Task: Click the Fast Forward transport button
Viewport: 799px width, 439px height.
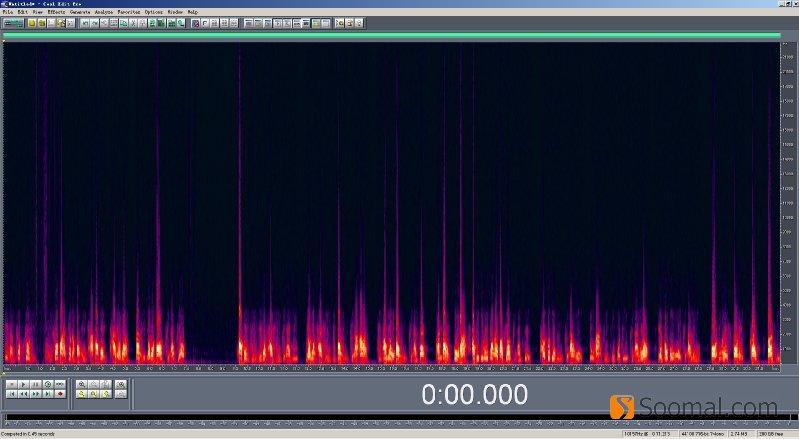Action: tap(35, 394)
